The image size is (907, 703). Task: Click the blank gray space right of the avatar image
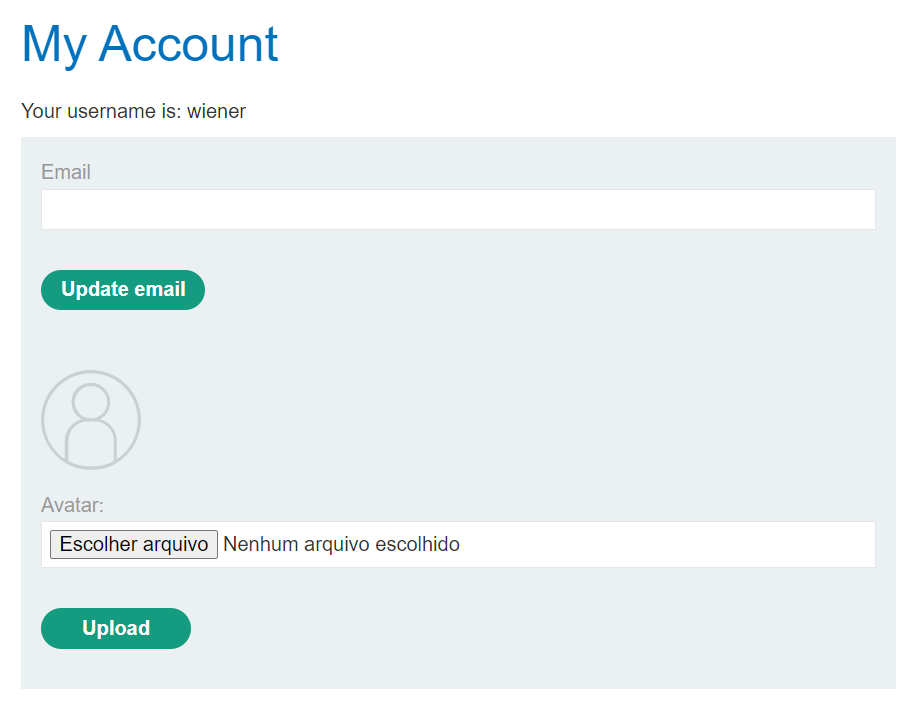[x=500, y=420]
